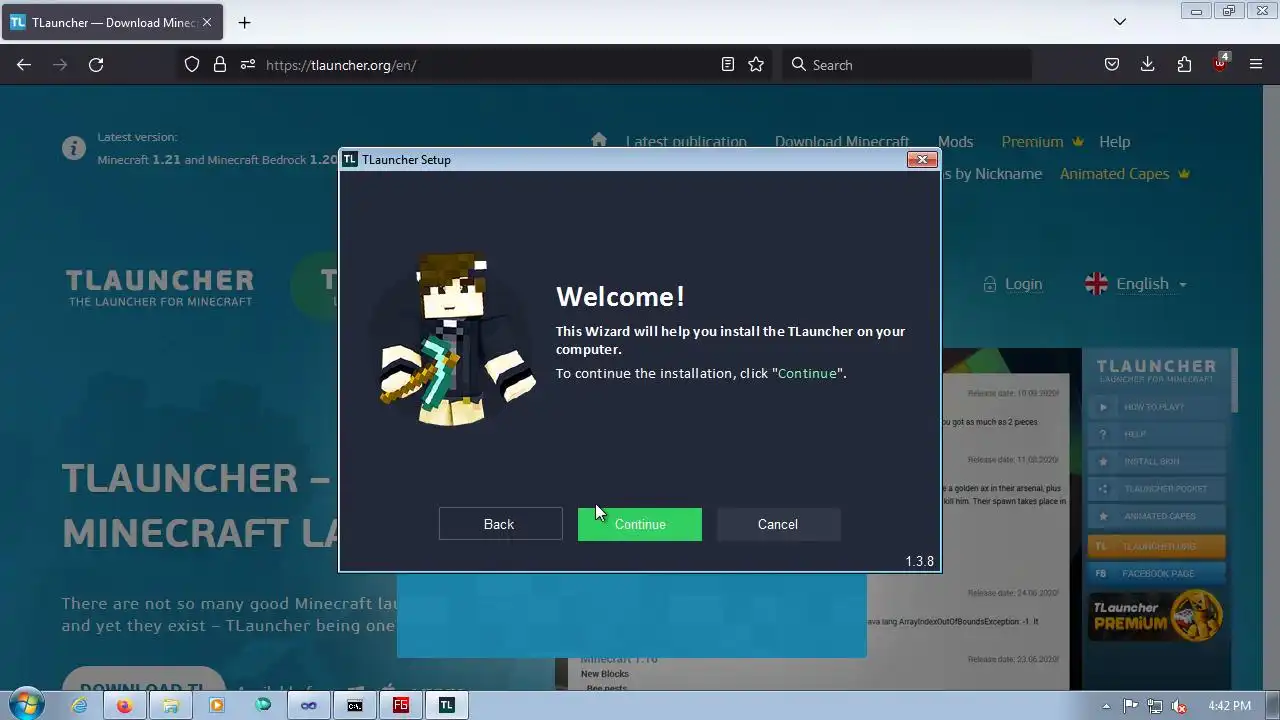Click the TLauncher Premium banner
1280x720 pixels.
[1156, 616]
